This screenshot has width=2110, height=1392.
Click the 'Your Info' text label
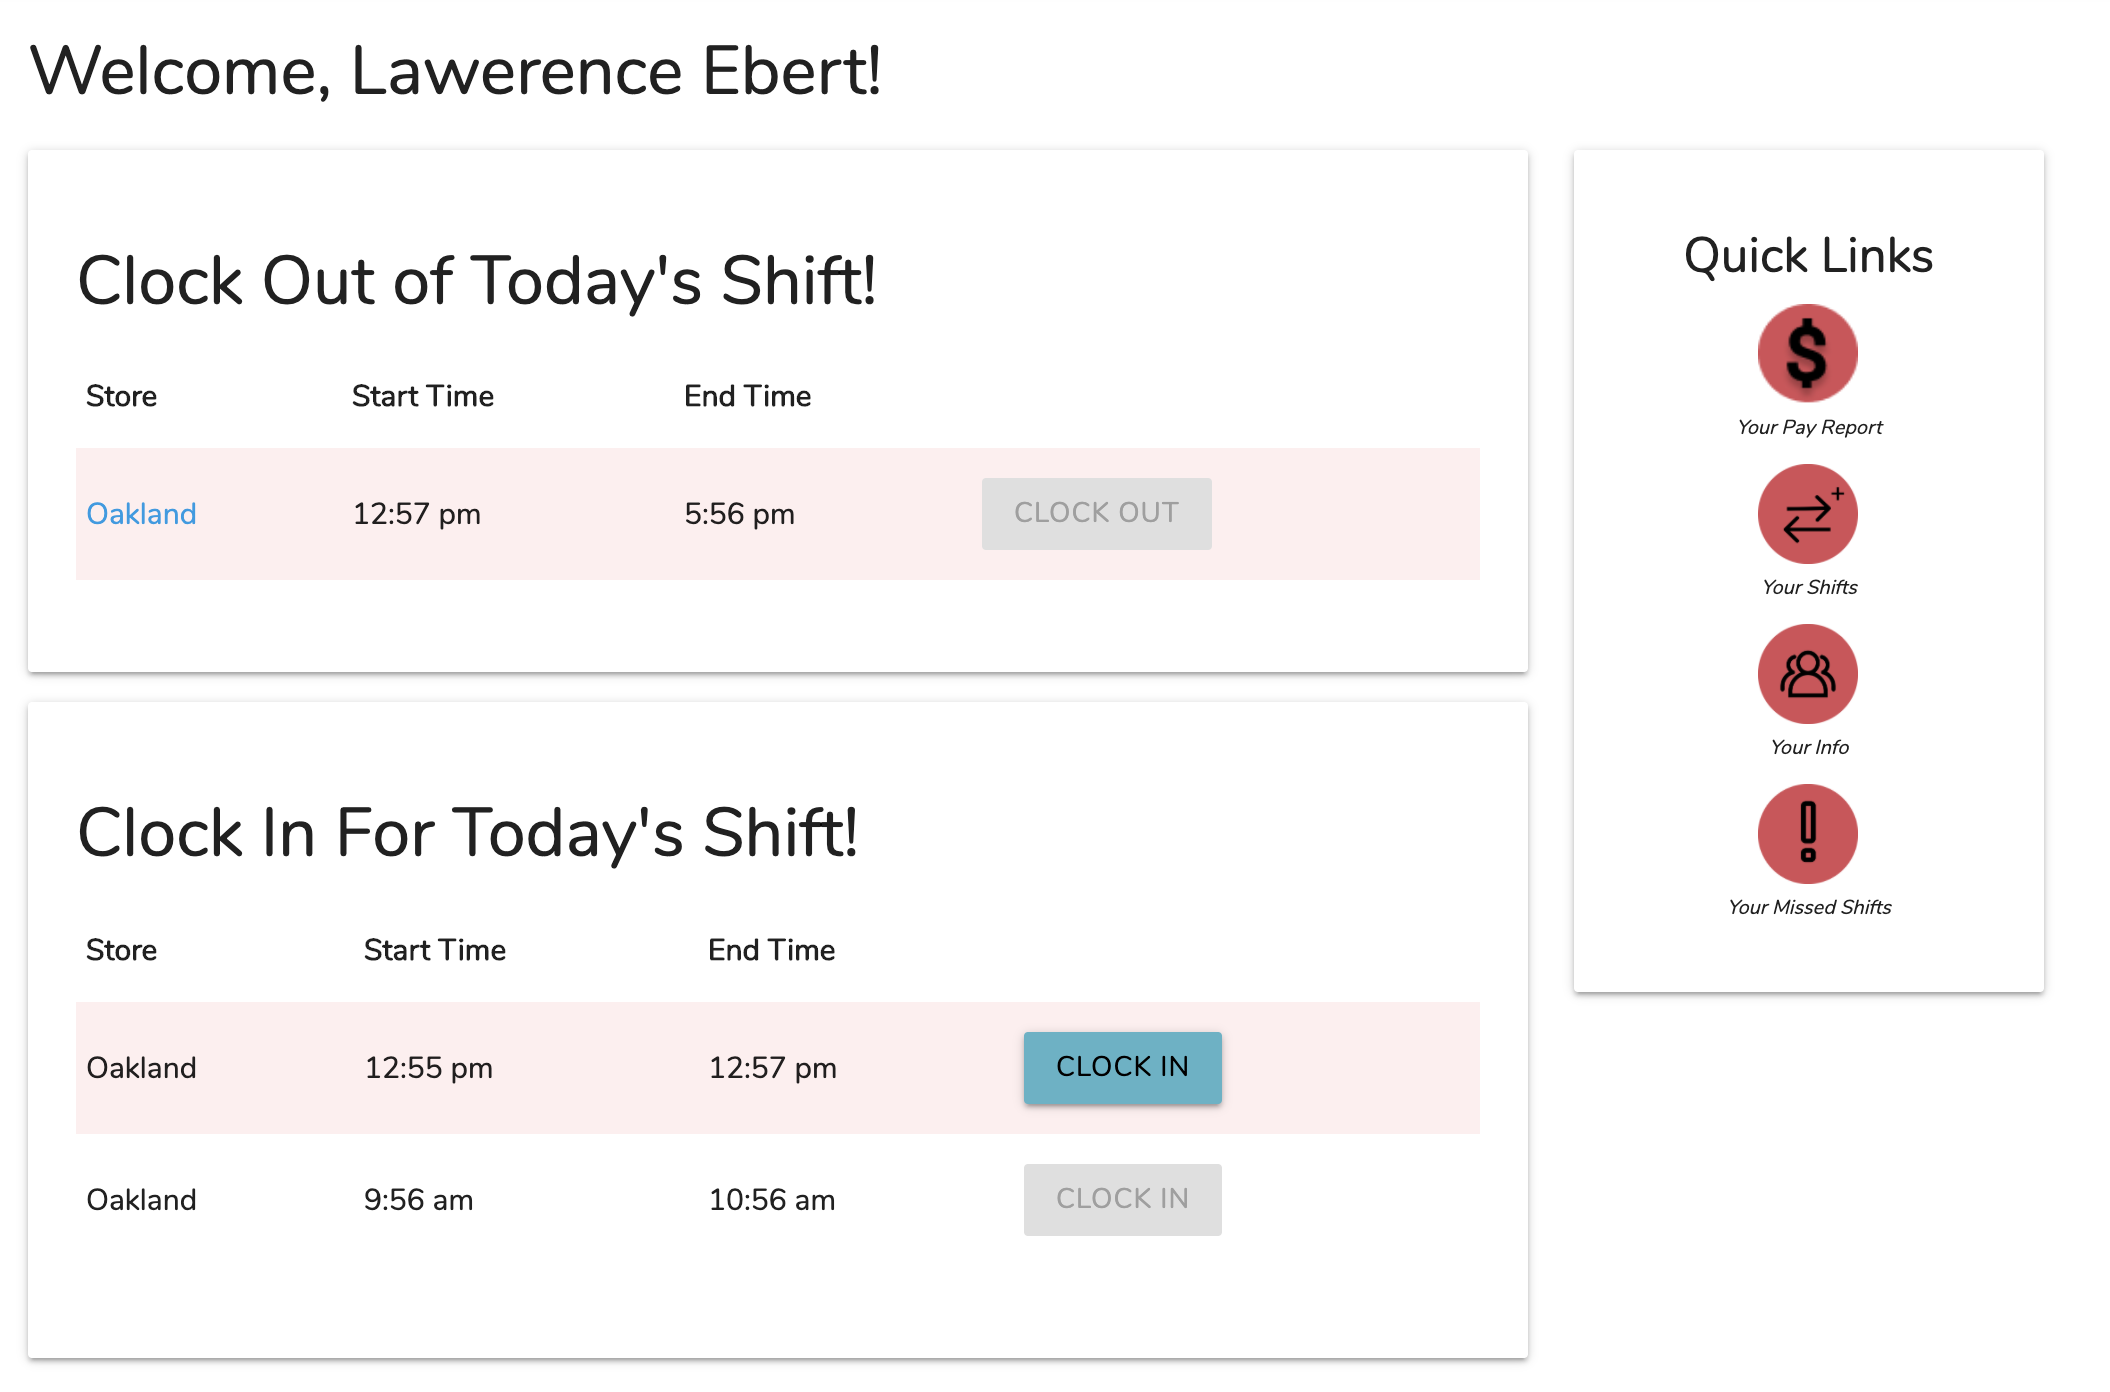(x=1809, y=747)
